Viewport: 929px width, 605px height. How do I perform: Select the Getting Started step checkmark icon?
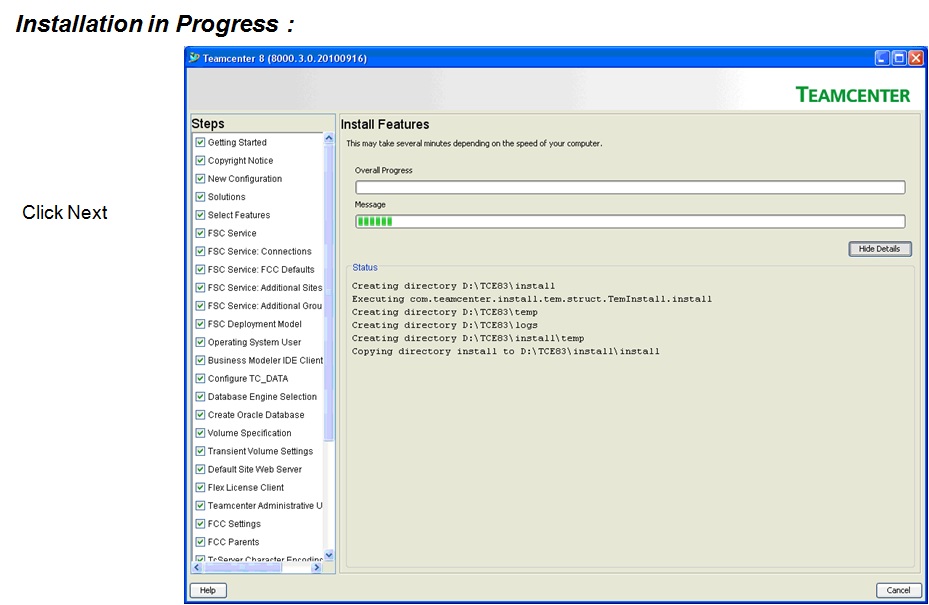click(200, 142)
